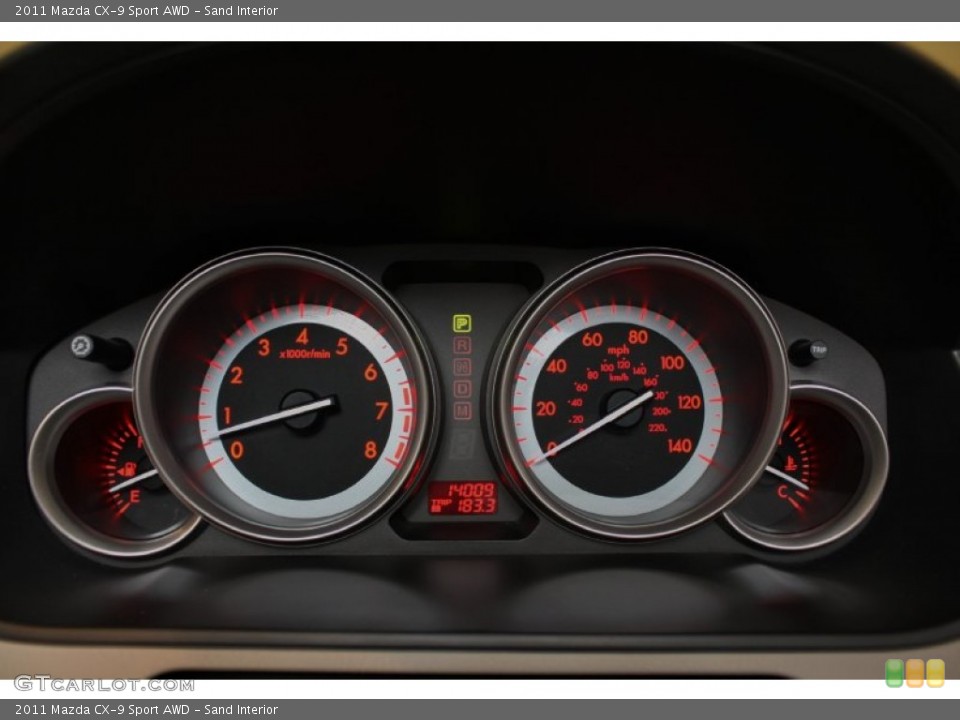Click the odometer reading 14009
960x720 pixels.
pyautogui.click(x=471, y=490)
